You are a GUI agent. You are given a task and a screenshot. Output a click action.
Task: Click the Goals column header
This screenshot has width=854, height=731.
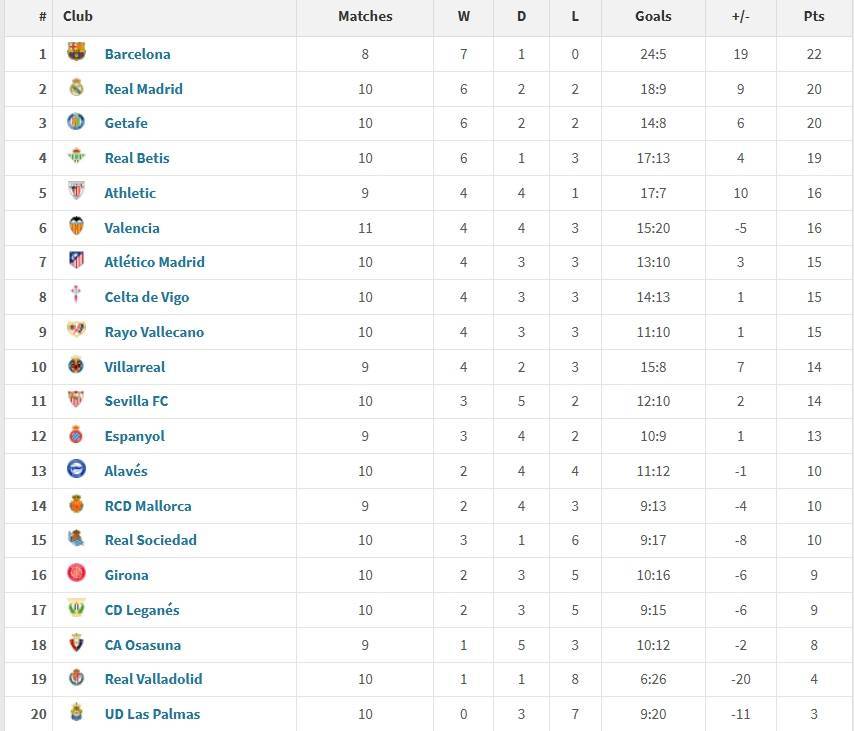(653, 16)
